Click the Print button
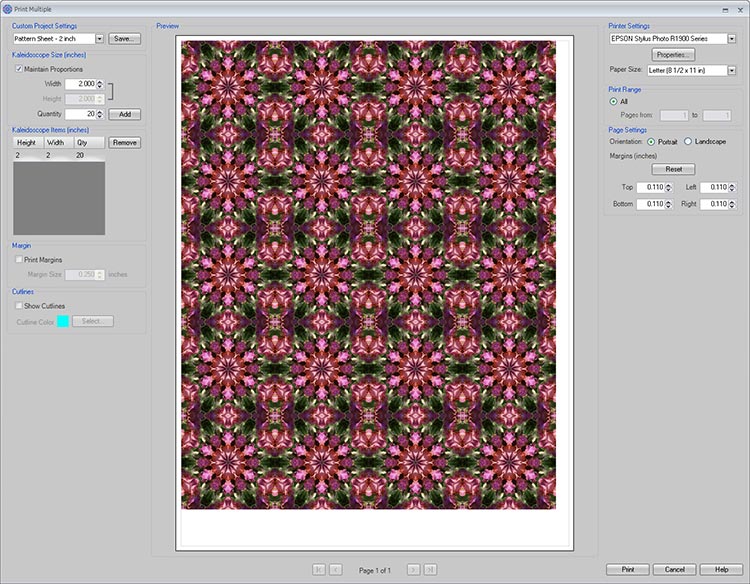750x584 pixels. coord(628,569)
